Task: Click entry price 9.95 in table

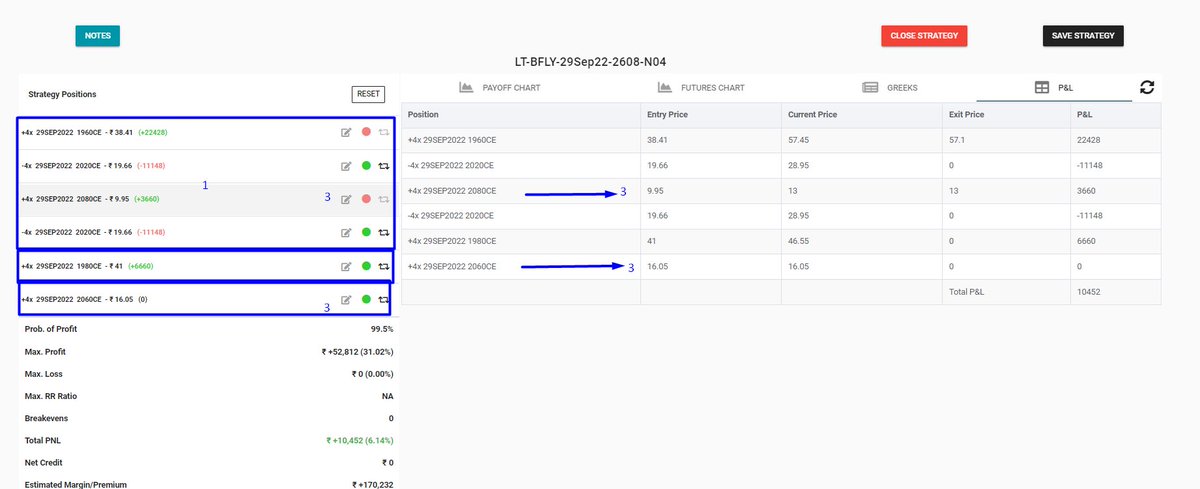Action: pyautogui.click(x=656, y=190)
